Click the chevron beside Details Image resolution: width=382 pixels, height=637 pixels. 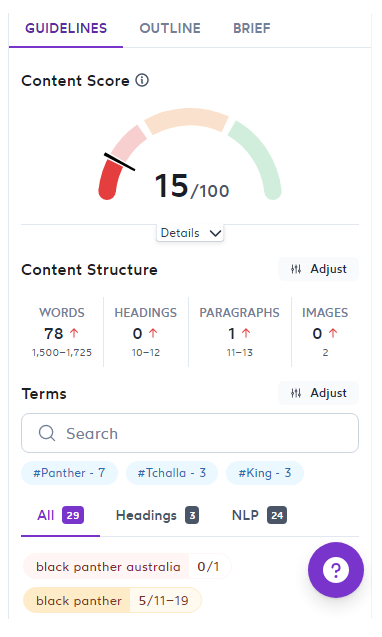(215, 233)
